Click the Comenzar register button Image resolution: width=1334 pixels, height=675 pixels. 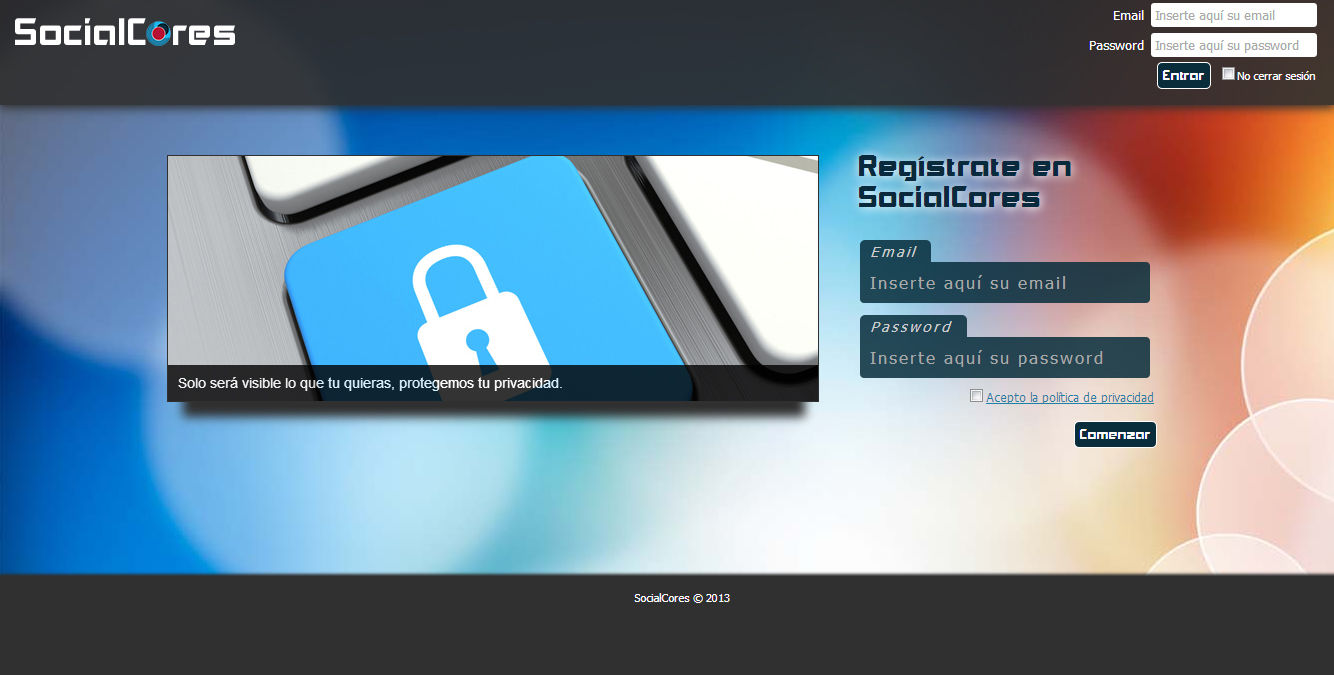tap(1115, 435)
